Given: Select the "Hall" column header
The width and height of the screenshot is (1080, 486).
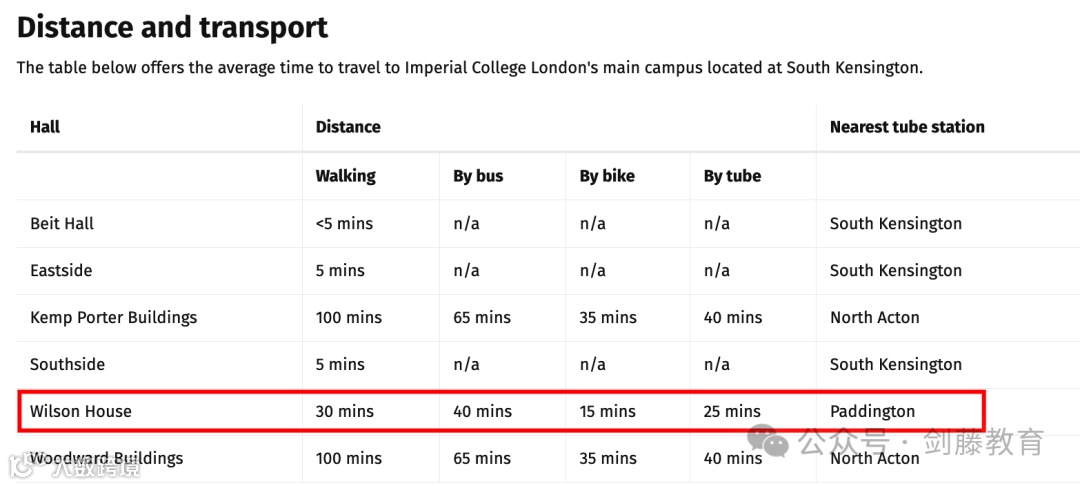Looking at the screenshot, I should click(45, 127).
